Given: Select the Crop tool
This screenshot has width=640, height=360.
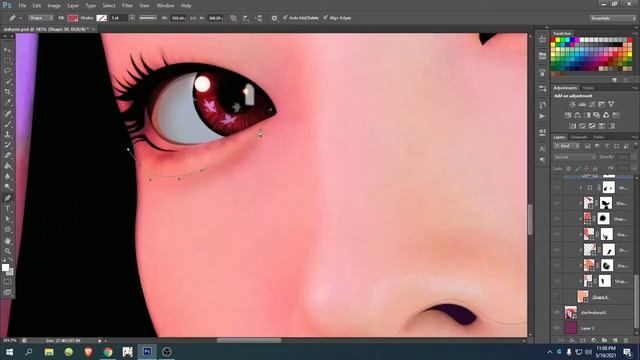Looking at the screenshot, I should (x=7, y=91).
